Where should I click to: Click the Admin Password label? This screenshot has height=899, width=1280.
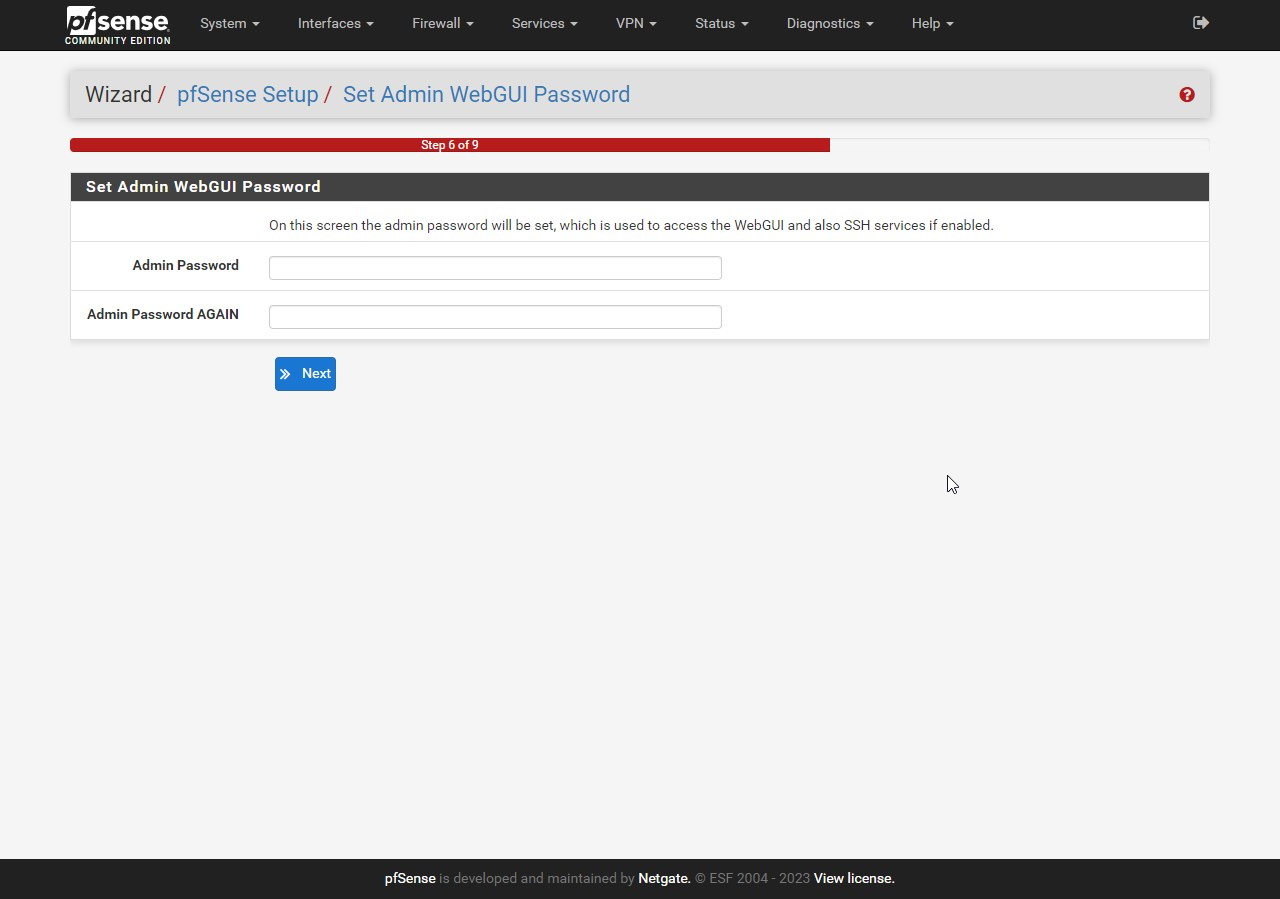(185, 265)
